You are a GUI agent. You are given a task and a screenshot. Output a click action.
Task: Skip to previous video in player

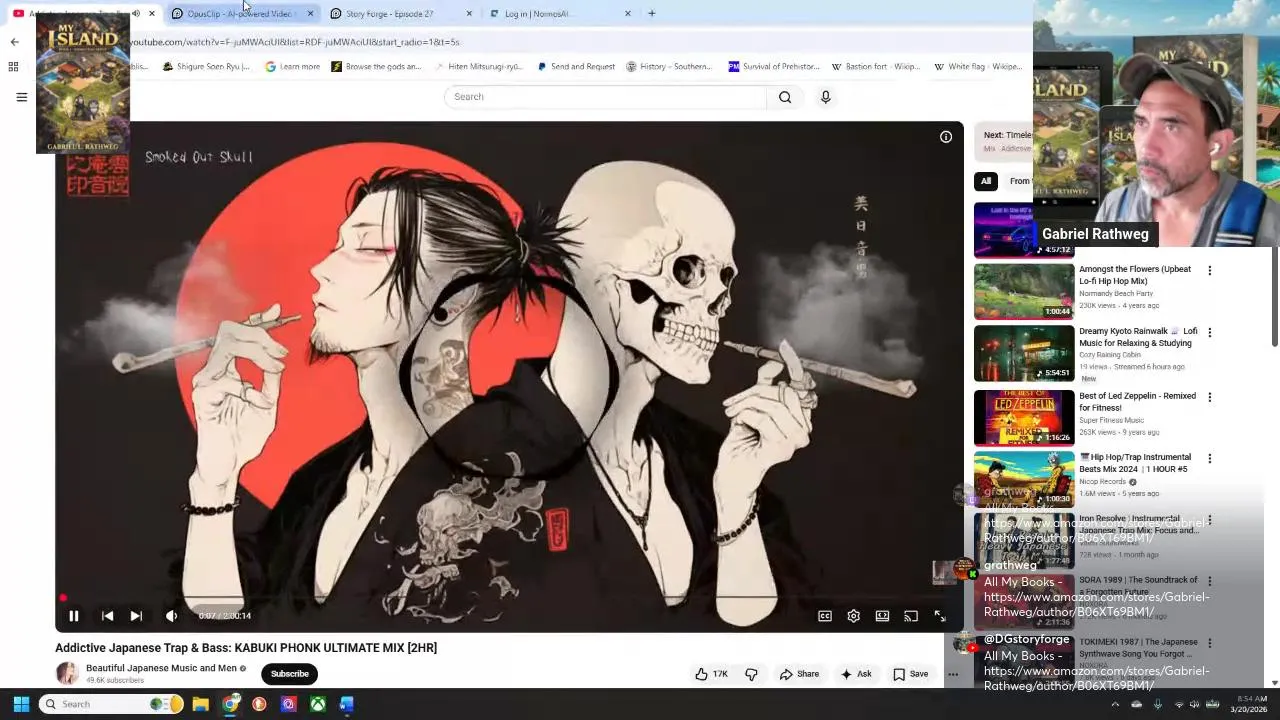point(107,616)
